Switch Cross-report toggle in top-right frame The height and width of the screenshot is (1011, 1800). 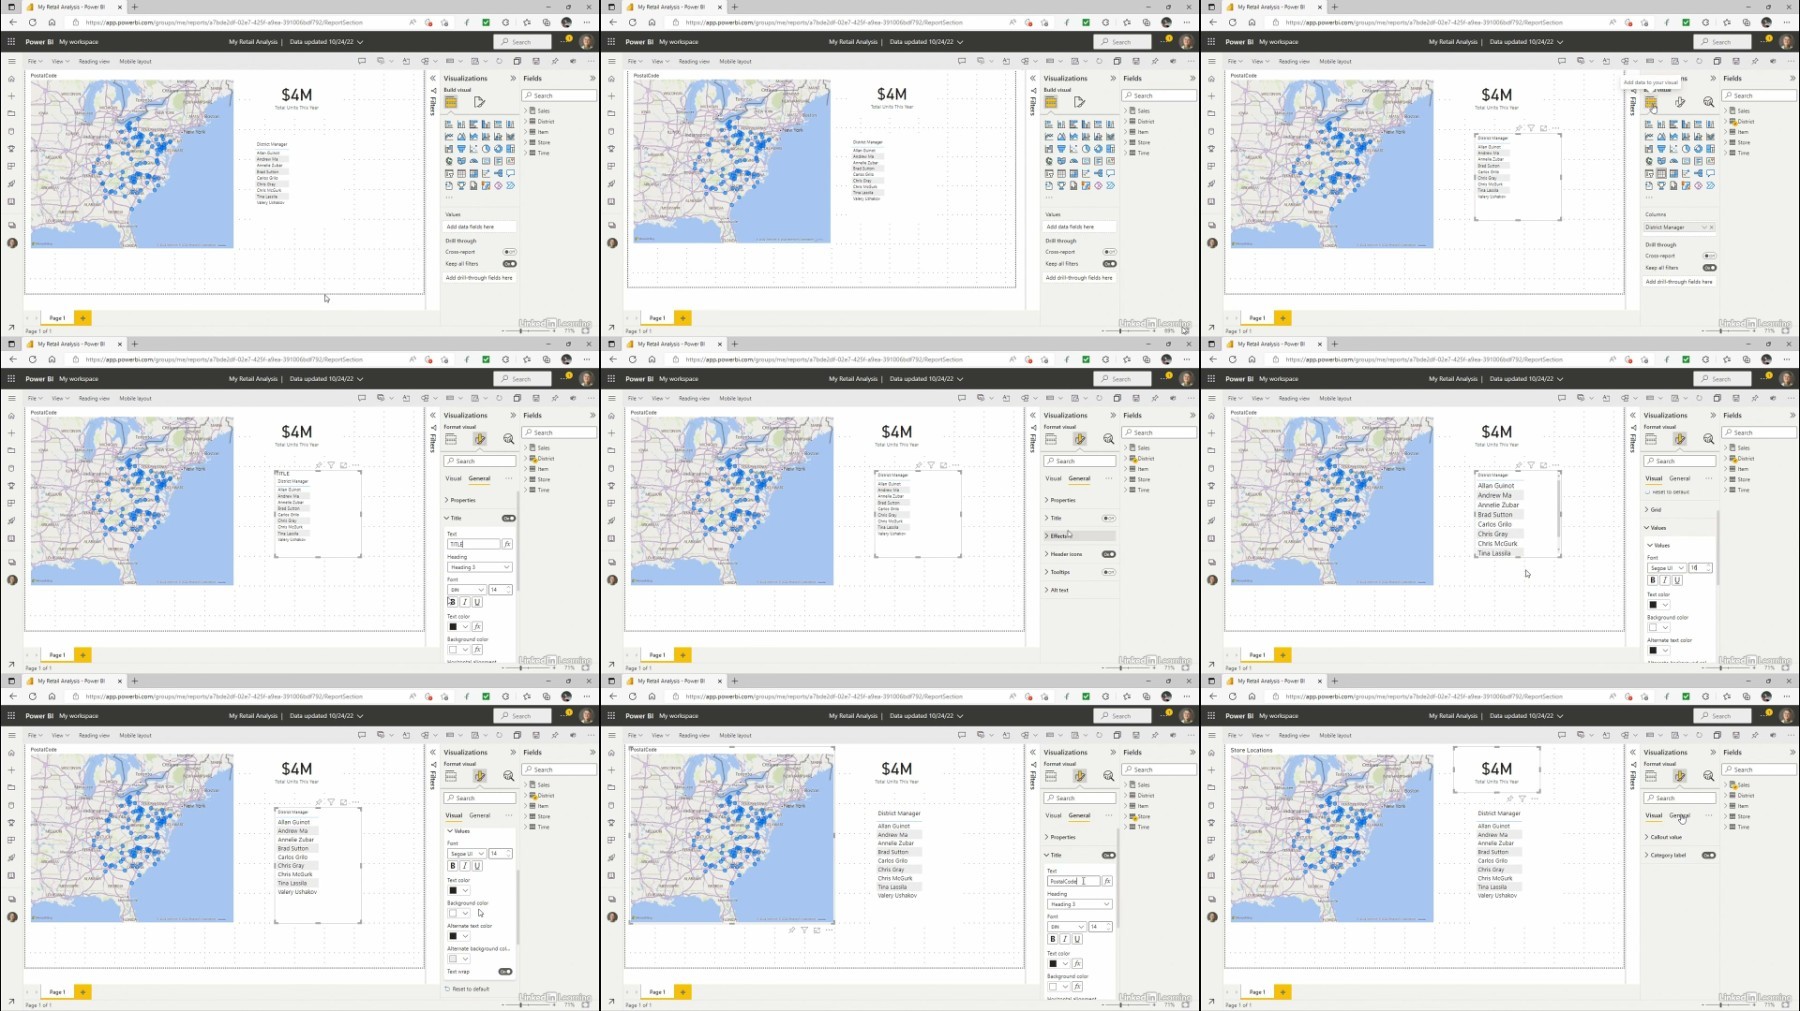click(x=1709, y=256)
